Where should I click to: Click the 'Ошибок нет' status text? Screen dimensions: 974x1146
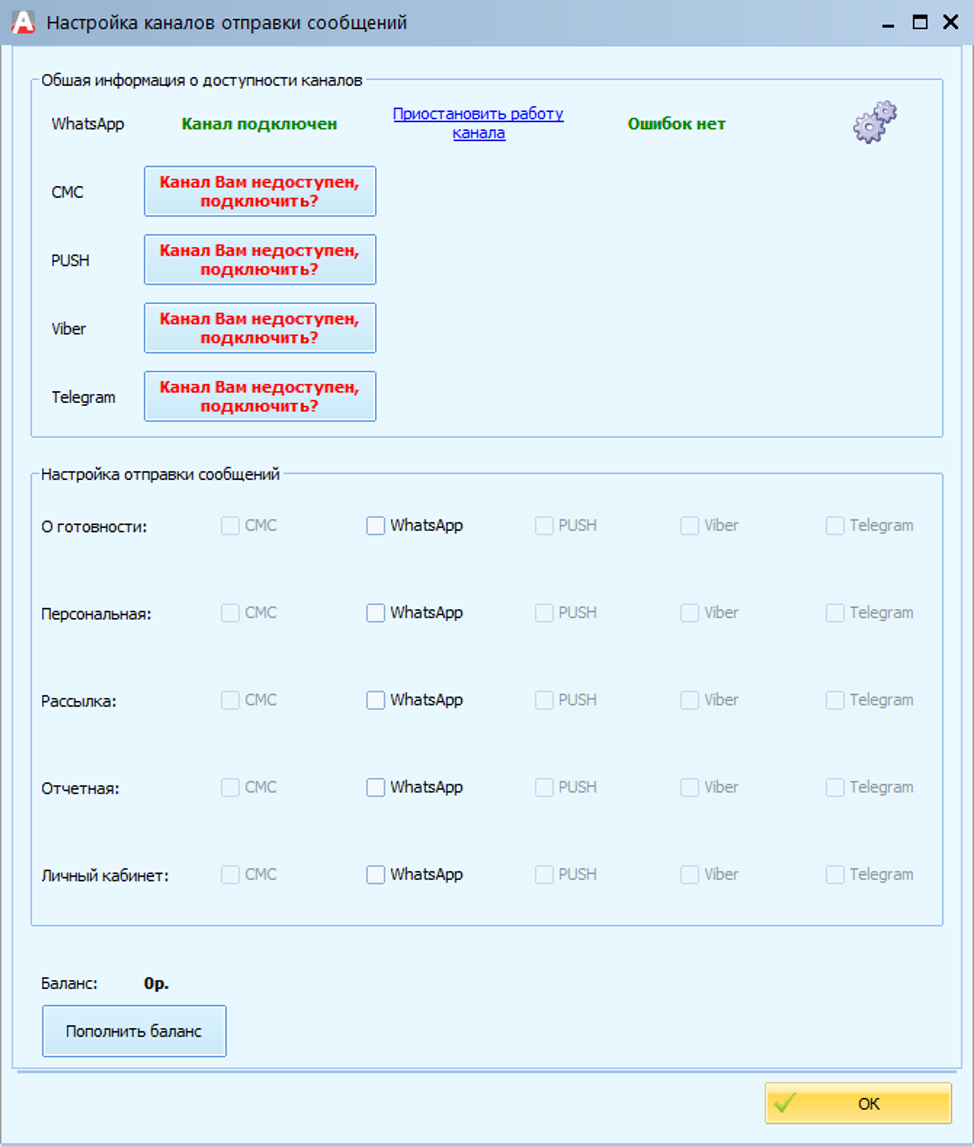(x=677, y=124)
